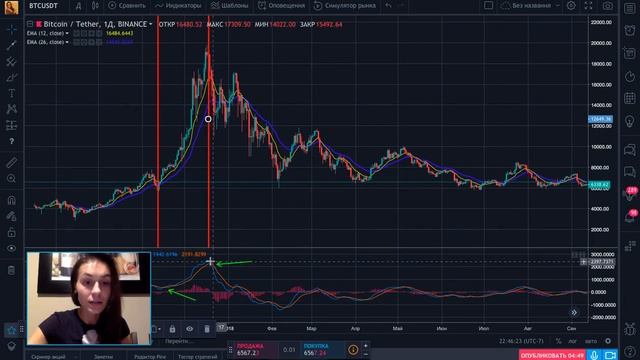Open the help question mark at bottom right
Screen dimensions: 640x360
[630, 351]
